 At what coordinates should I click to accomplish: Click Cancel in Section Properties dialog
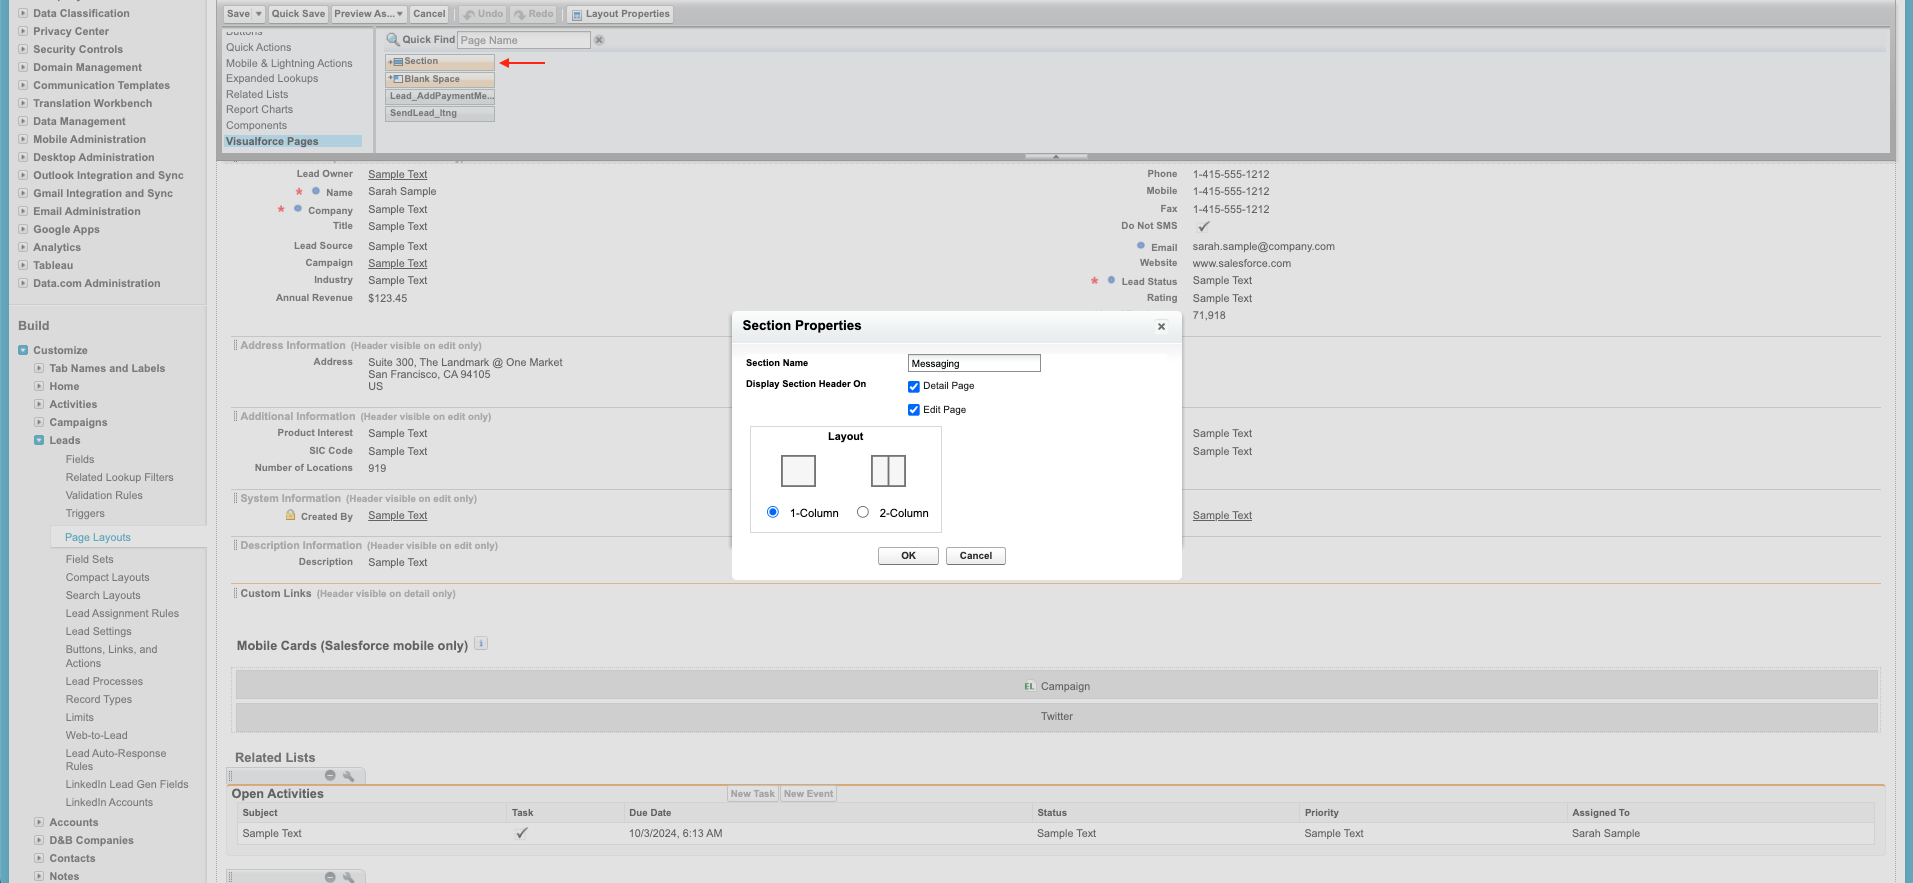(976, 556)
